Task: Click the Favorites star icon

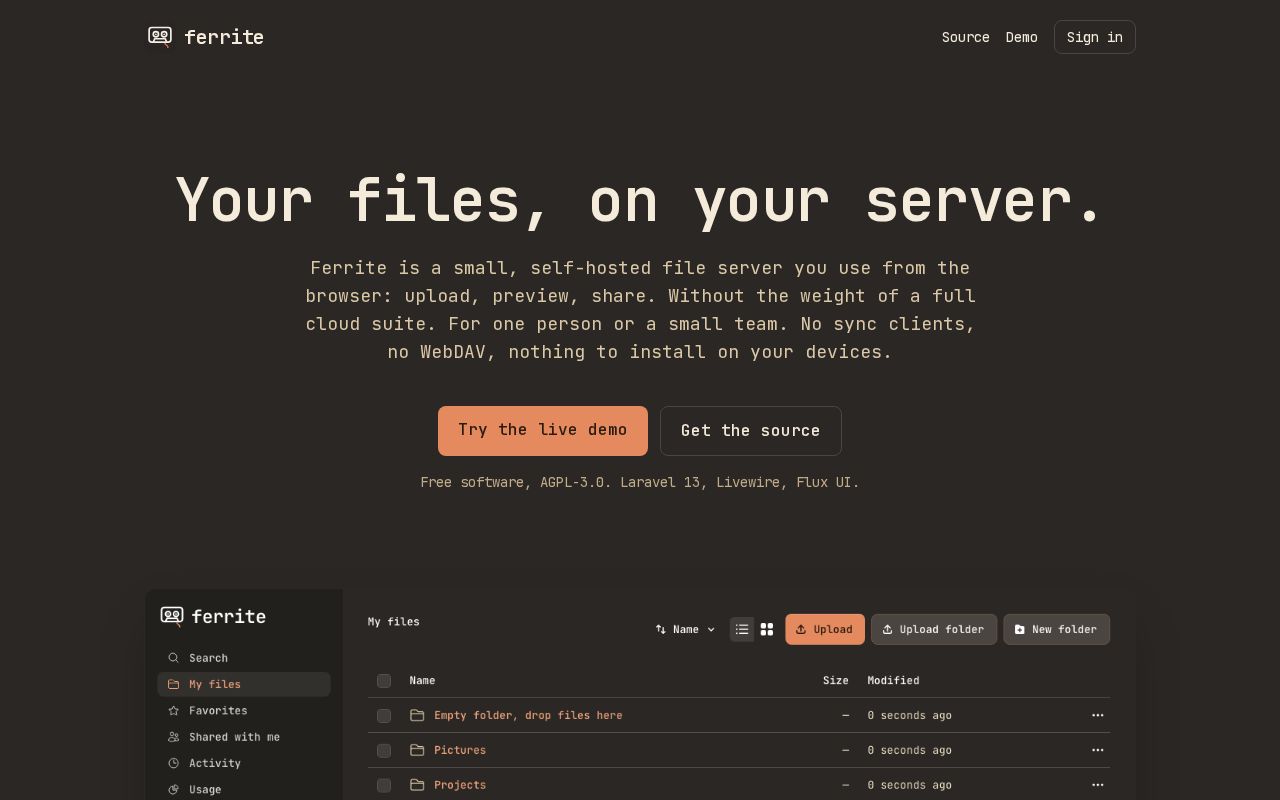Action: pyautogui.click(x=173, y=710)
